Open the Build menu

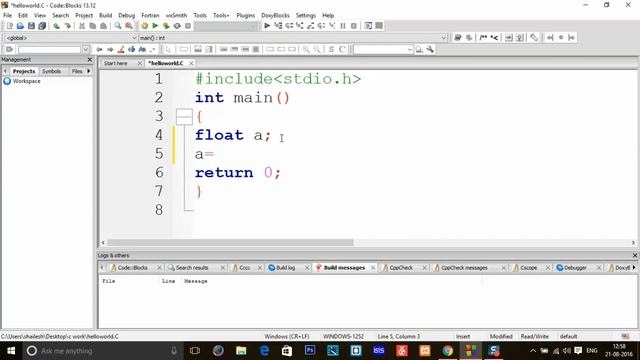(x=105, y=15)
